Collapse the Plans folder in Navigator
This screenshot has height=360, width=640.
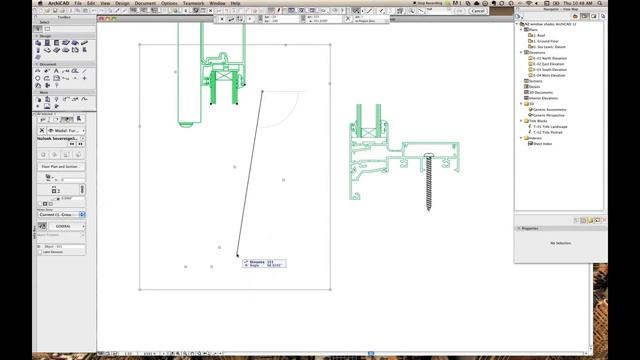tap(521, 29)
